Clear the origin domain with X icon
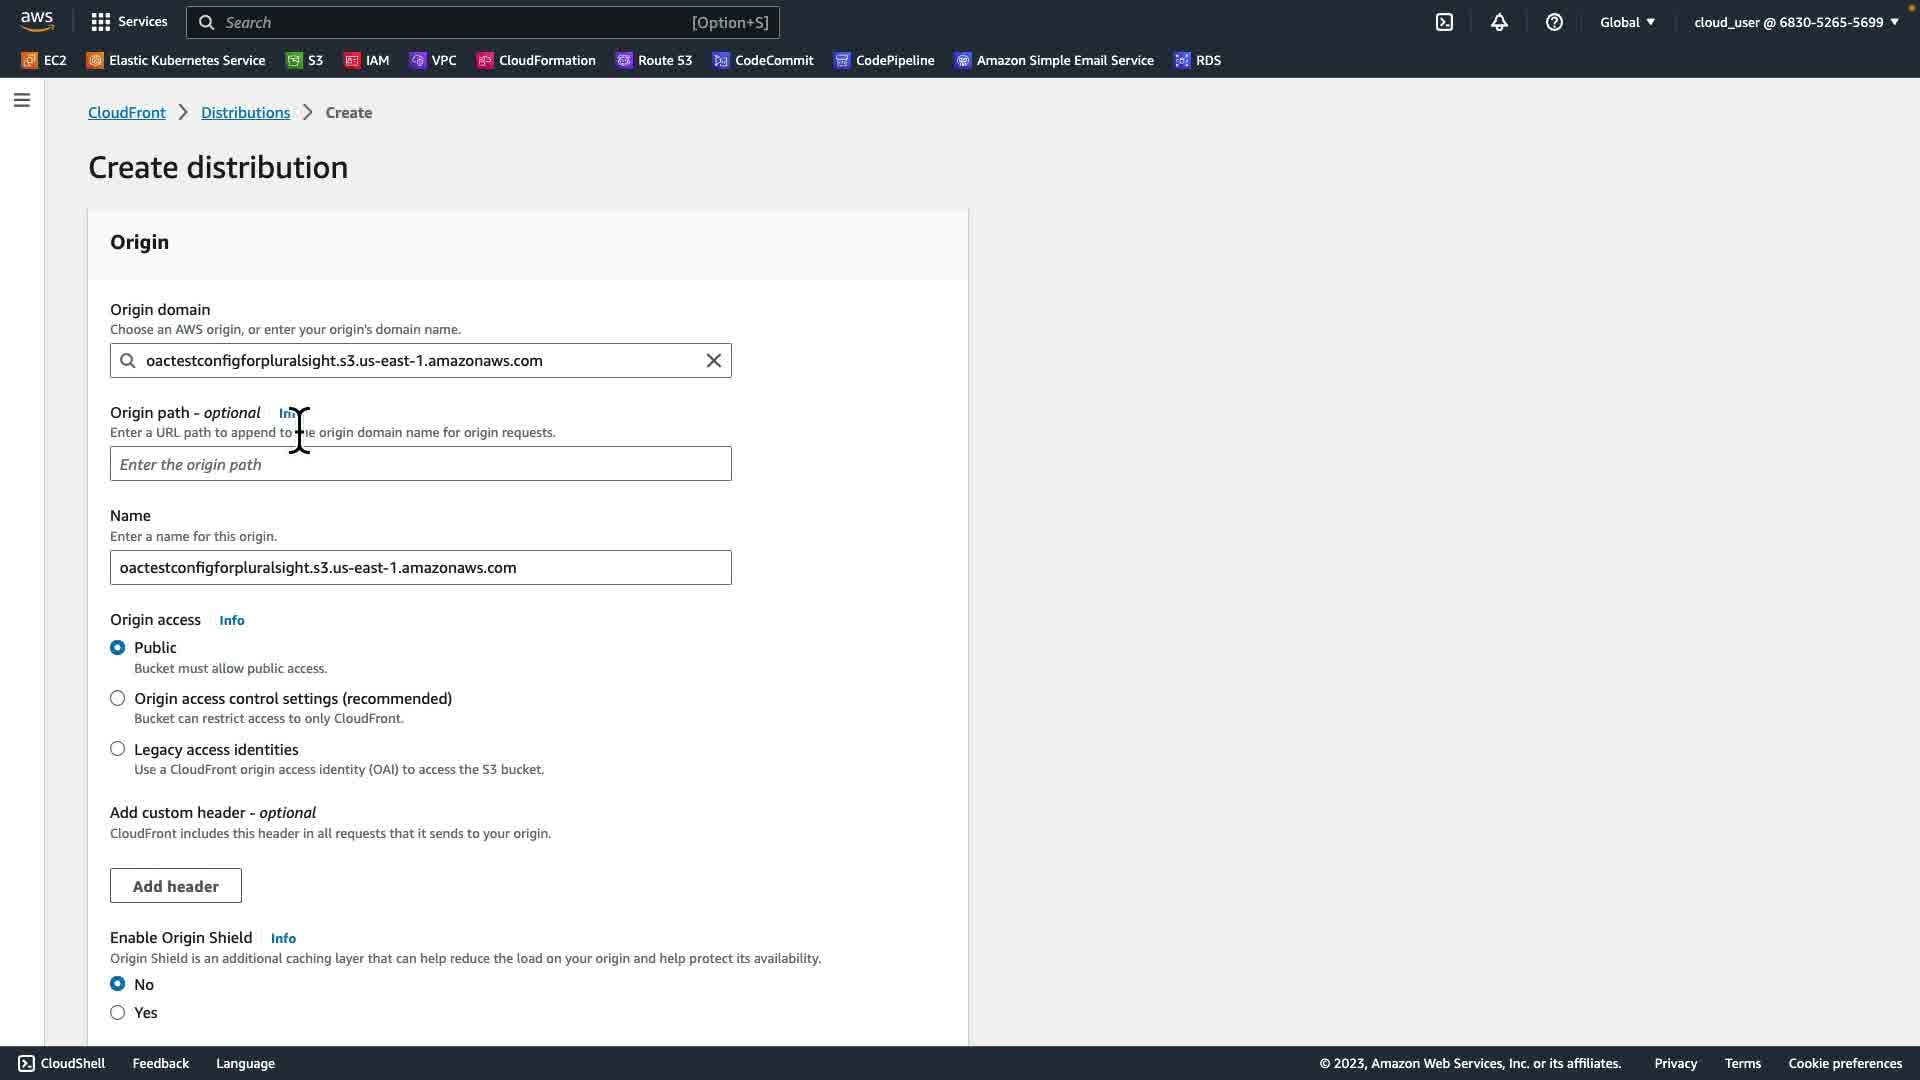The width and height of the screenshot is (1920, 1080). coord(714,361)
